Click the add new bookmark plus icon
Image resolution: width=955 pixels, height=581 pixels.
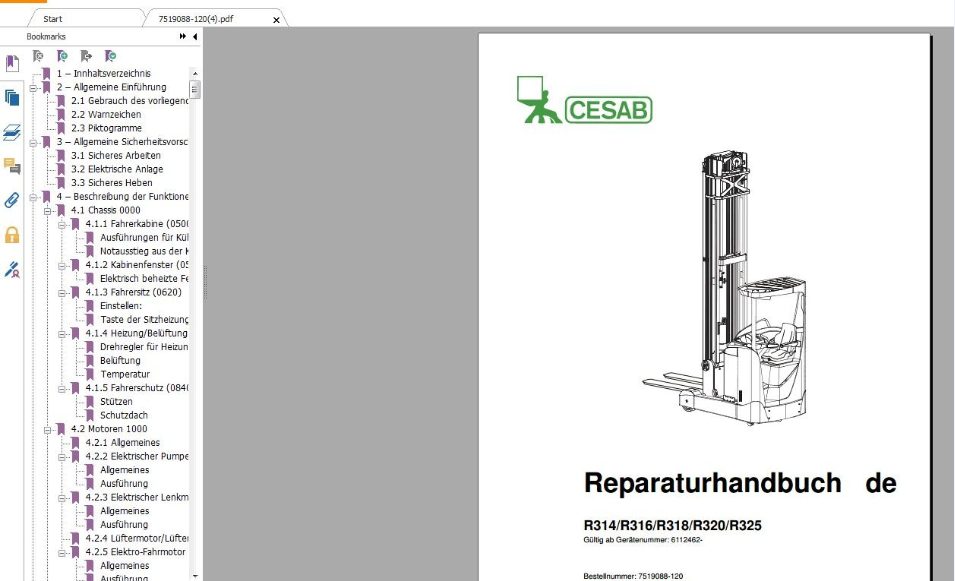(x=62, y=56)
